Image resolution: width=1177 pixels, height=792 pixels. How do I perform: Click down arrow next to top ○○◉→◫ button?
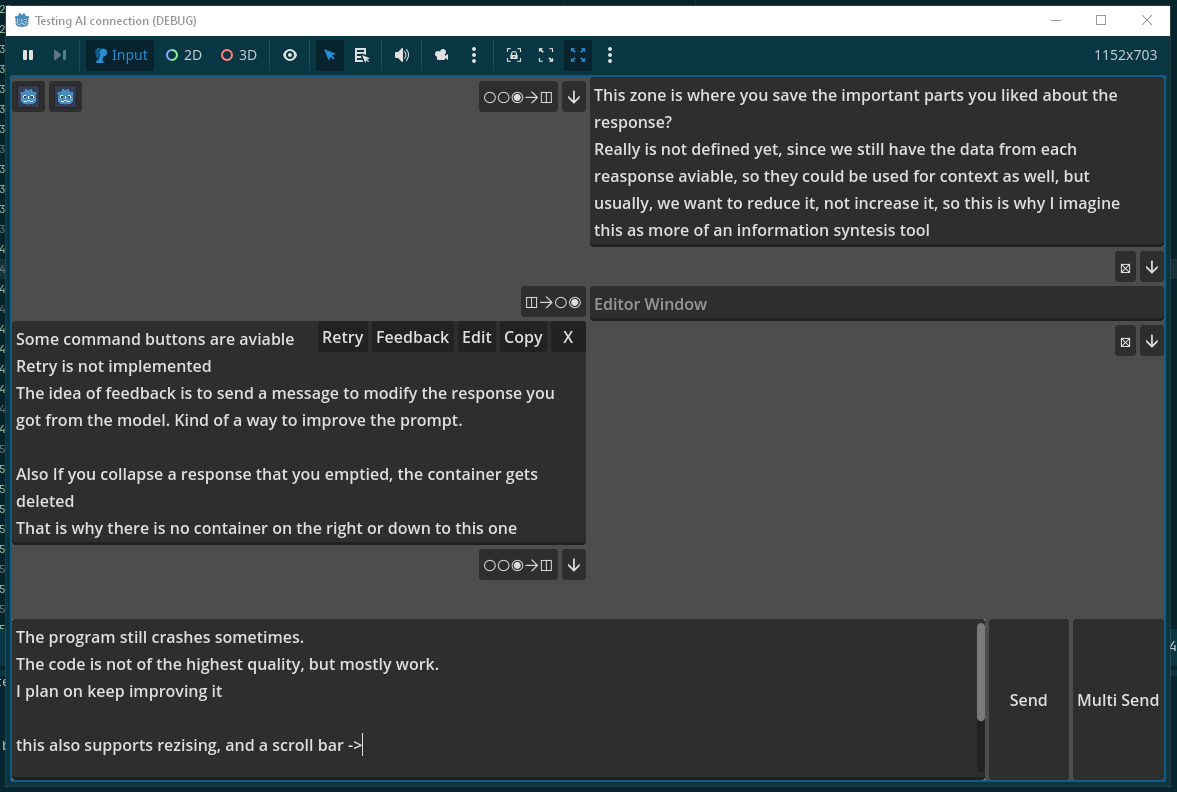click(573, 97)
